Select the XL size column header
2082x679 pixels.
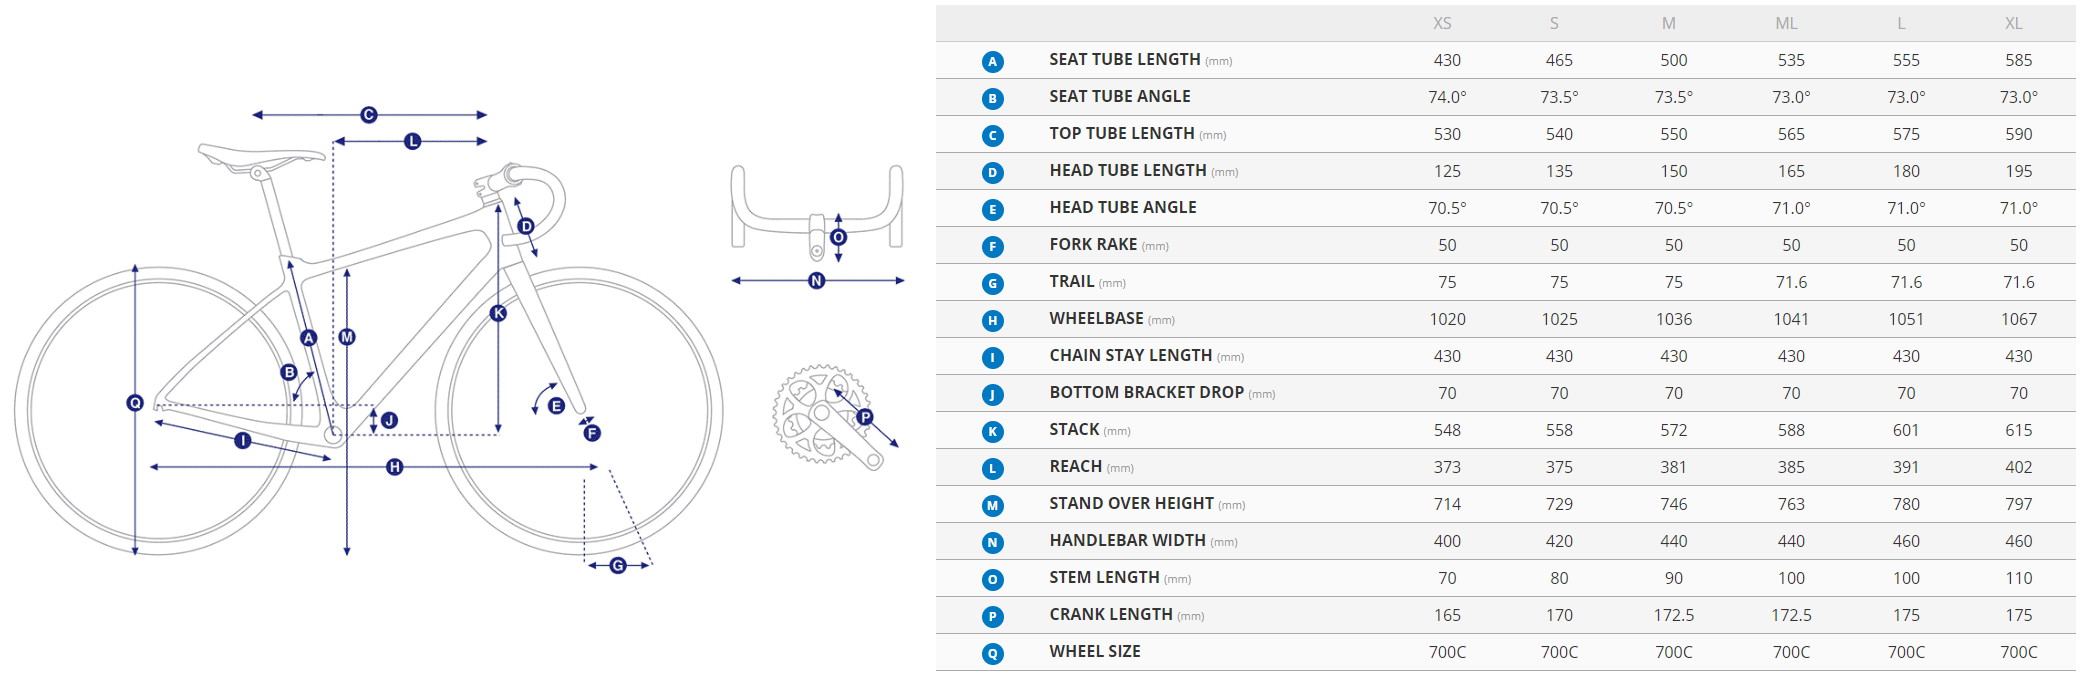(2013, 23)
